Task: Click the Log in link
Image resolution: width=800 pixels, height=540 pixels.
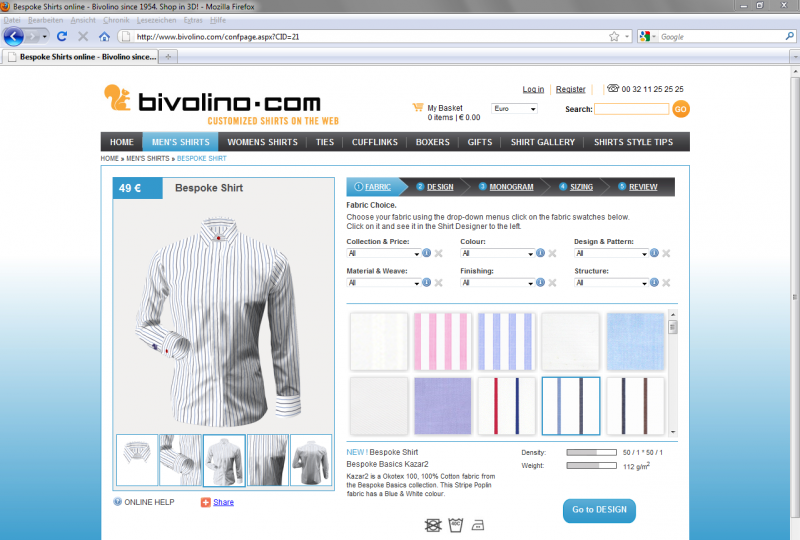Action: (533, 89)
